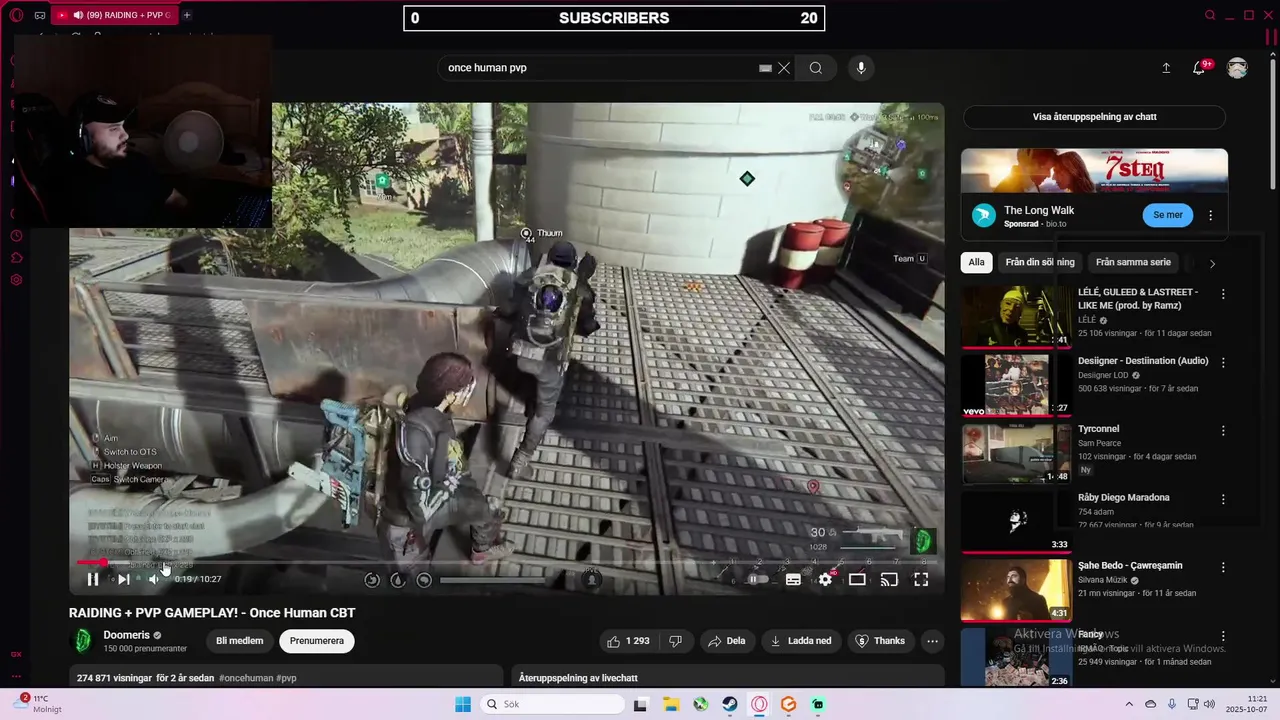Open Steam from the taskbar

(x=730, y=704)
